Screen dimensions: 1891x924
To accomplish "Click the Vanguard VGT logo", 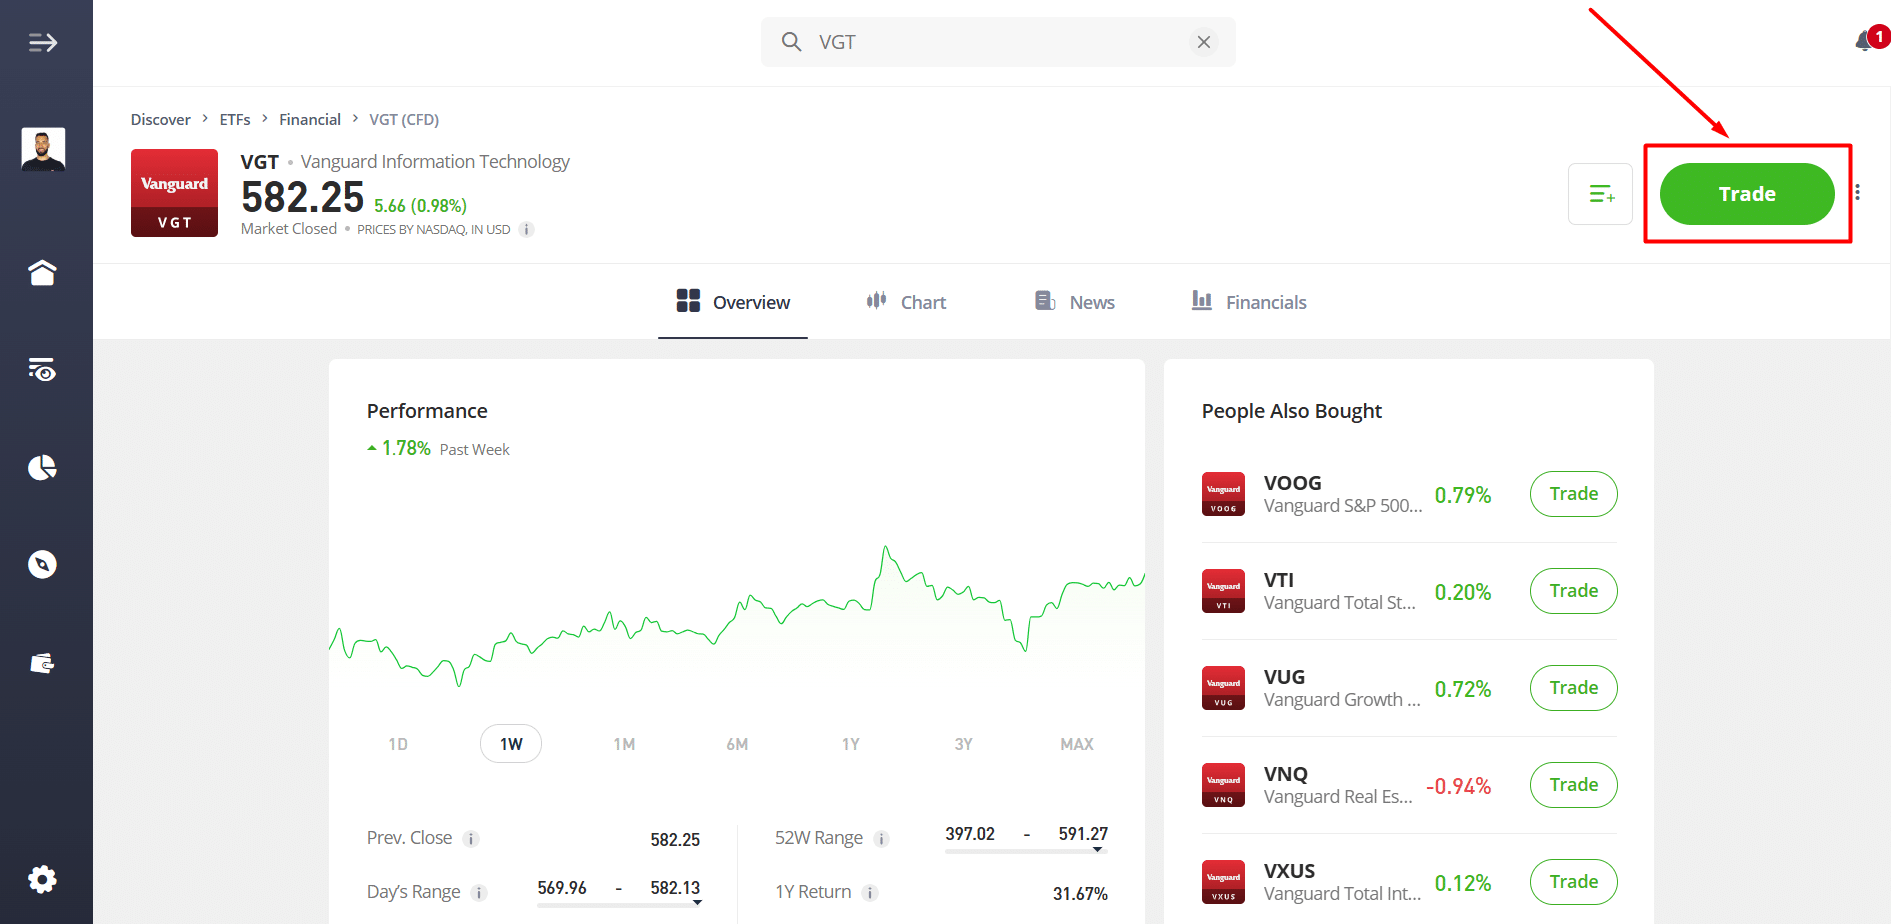I will tap(174, 193).
